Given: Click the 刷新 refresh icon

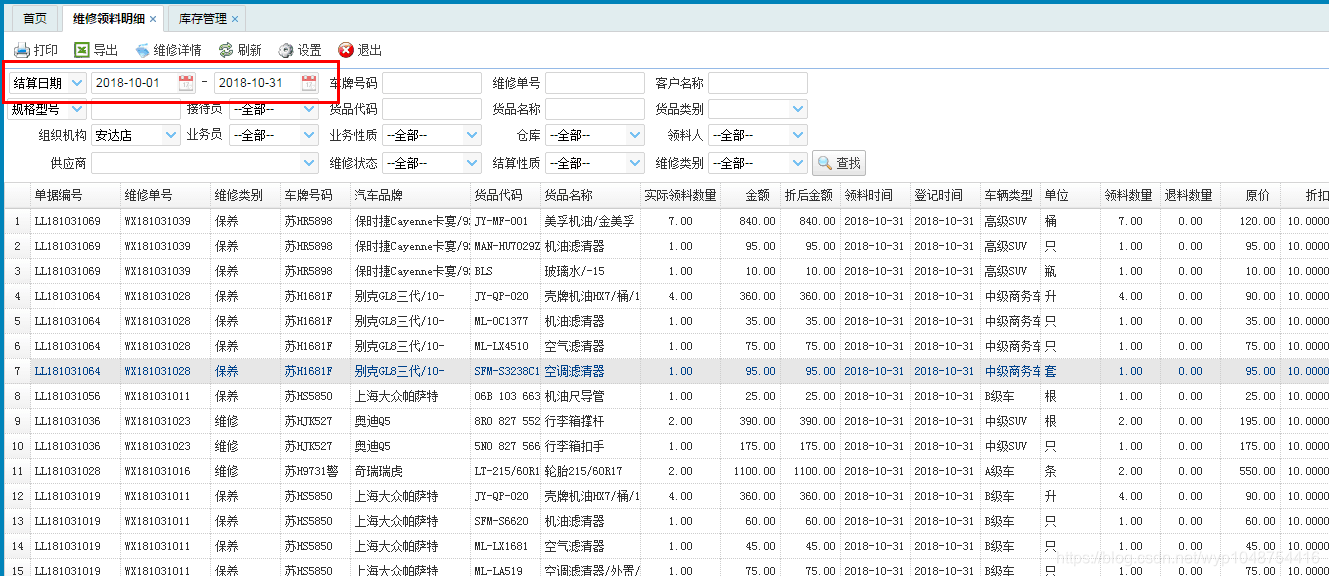Looking at the screenshot, I should (x=226, y=50).
